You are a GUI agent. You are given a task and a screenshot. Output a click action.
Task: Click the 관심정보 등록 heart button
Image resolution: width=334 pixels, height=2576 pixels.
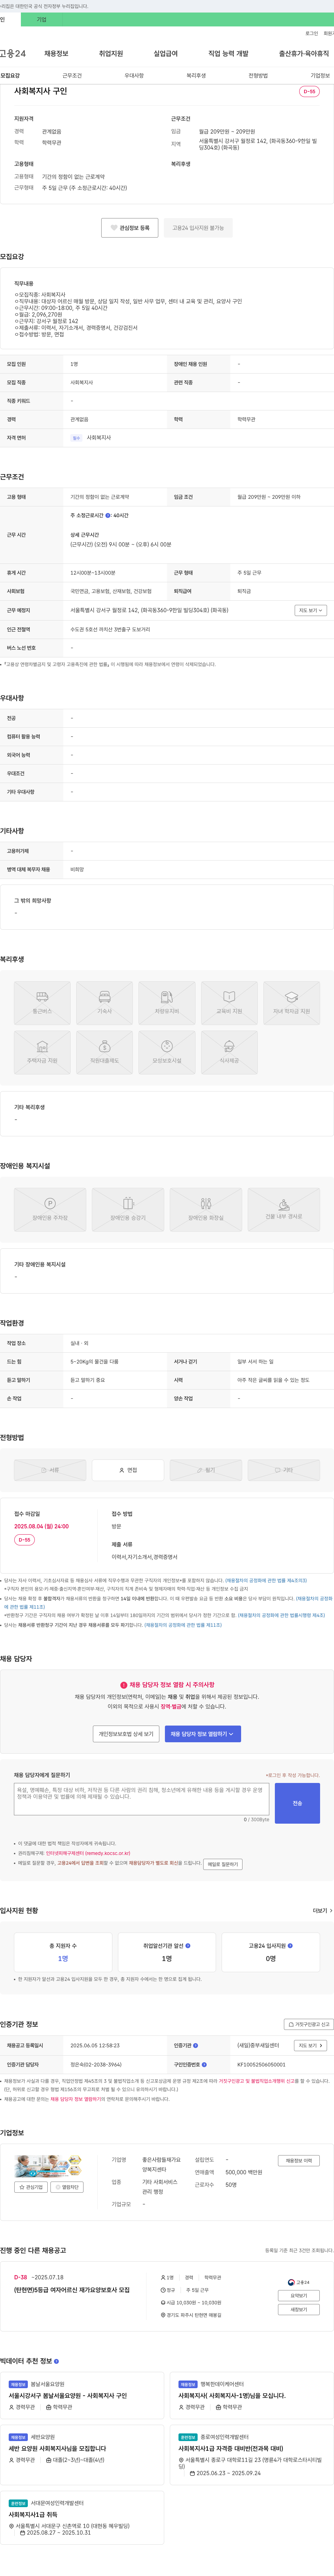(130, 228)
